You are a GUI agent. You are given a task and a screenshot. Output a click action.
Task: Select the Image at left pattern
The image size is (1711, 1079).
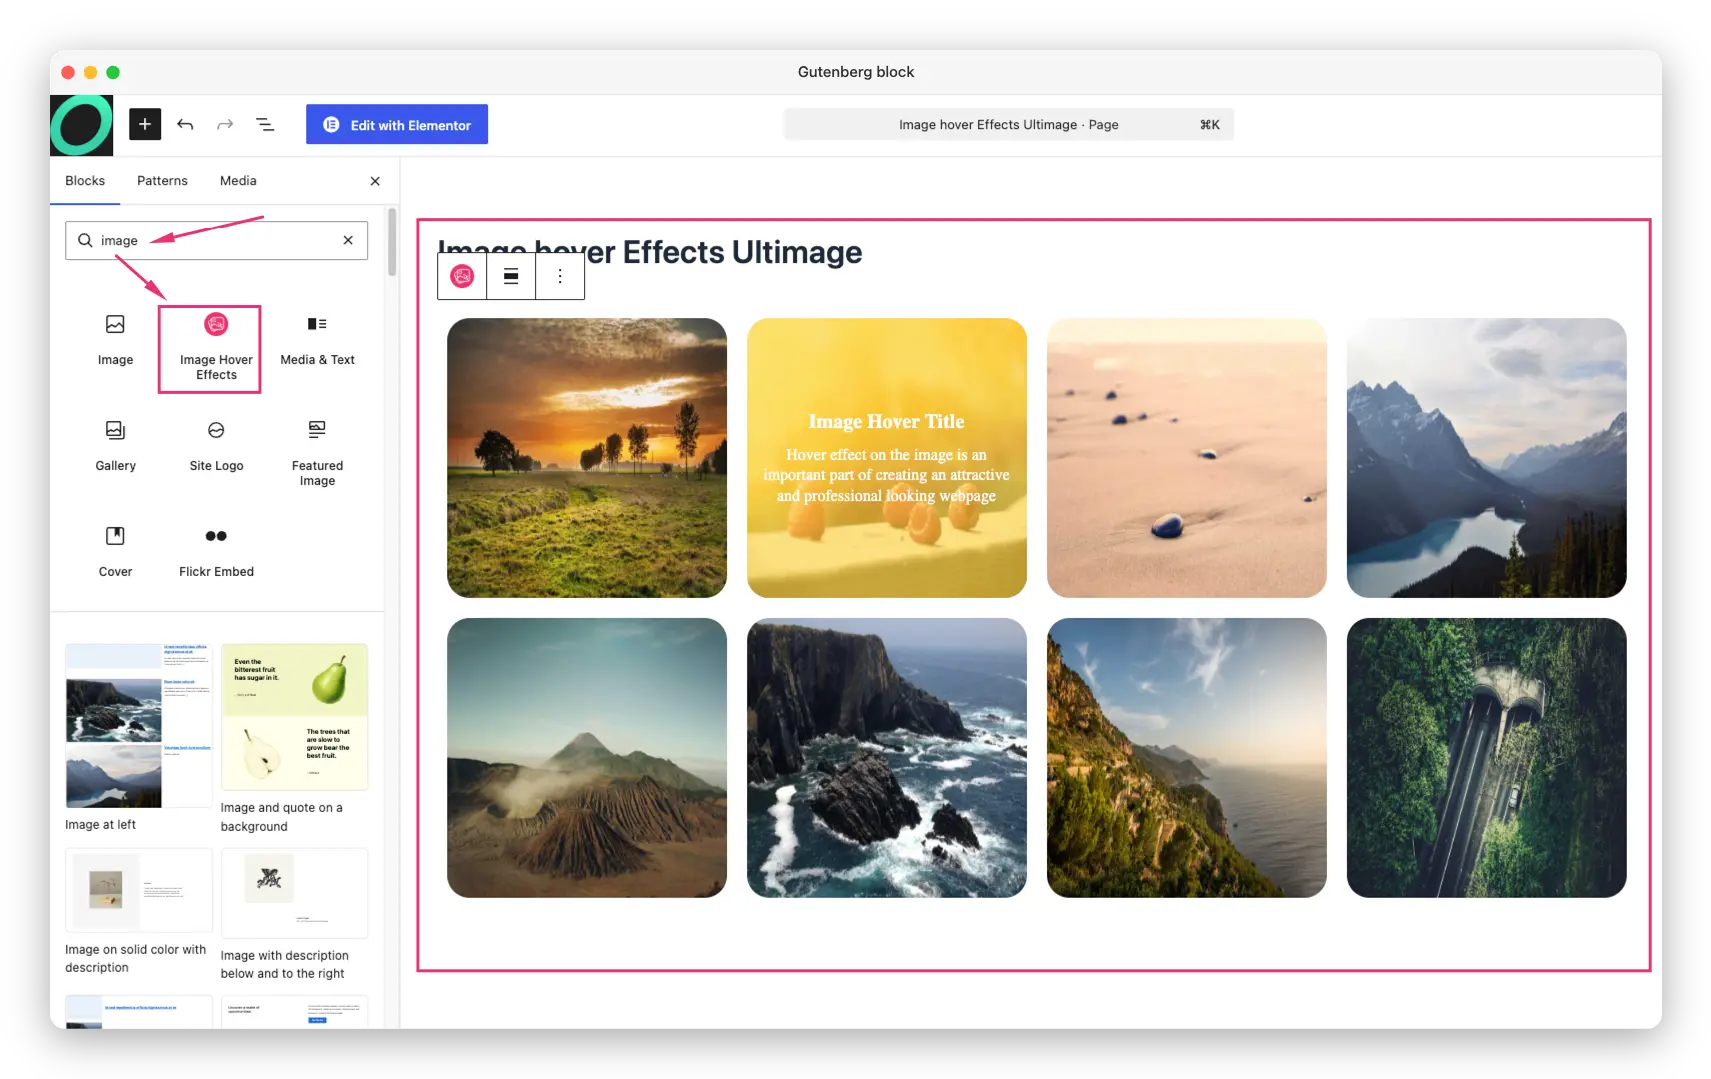(139, 738)
